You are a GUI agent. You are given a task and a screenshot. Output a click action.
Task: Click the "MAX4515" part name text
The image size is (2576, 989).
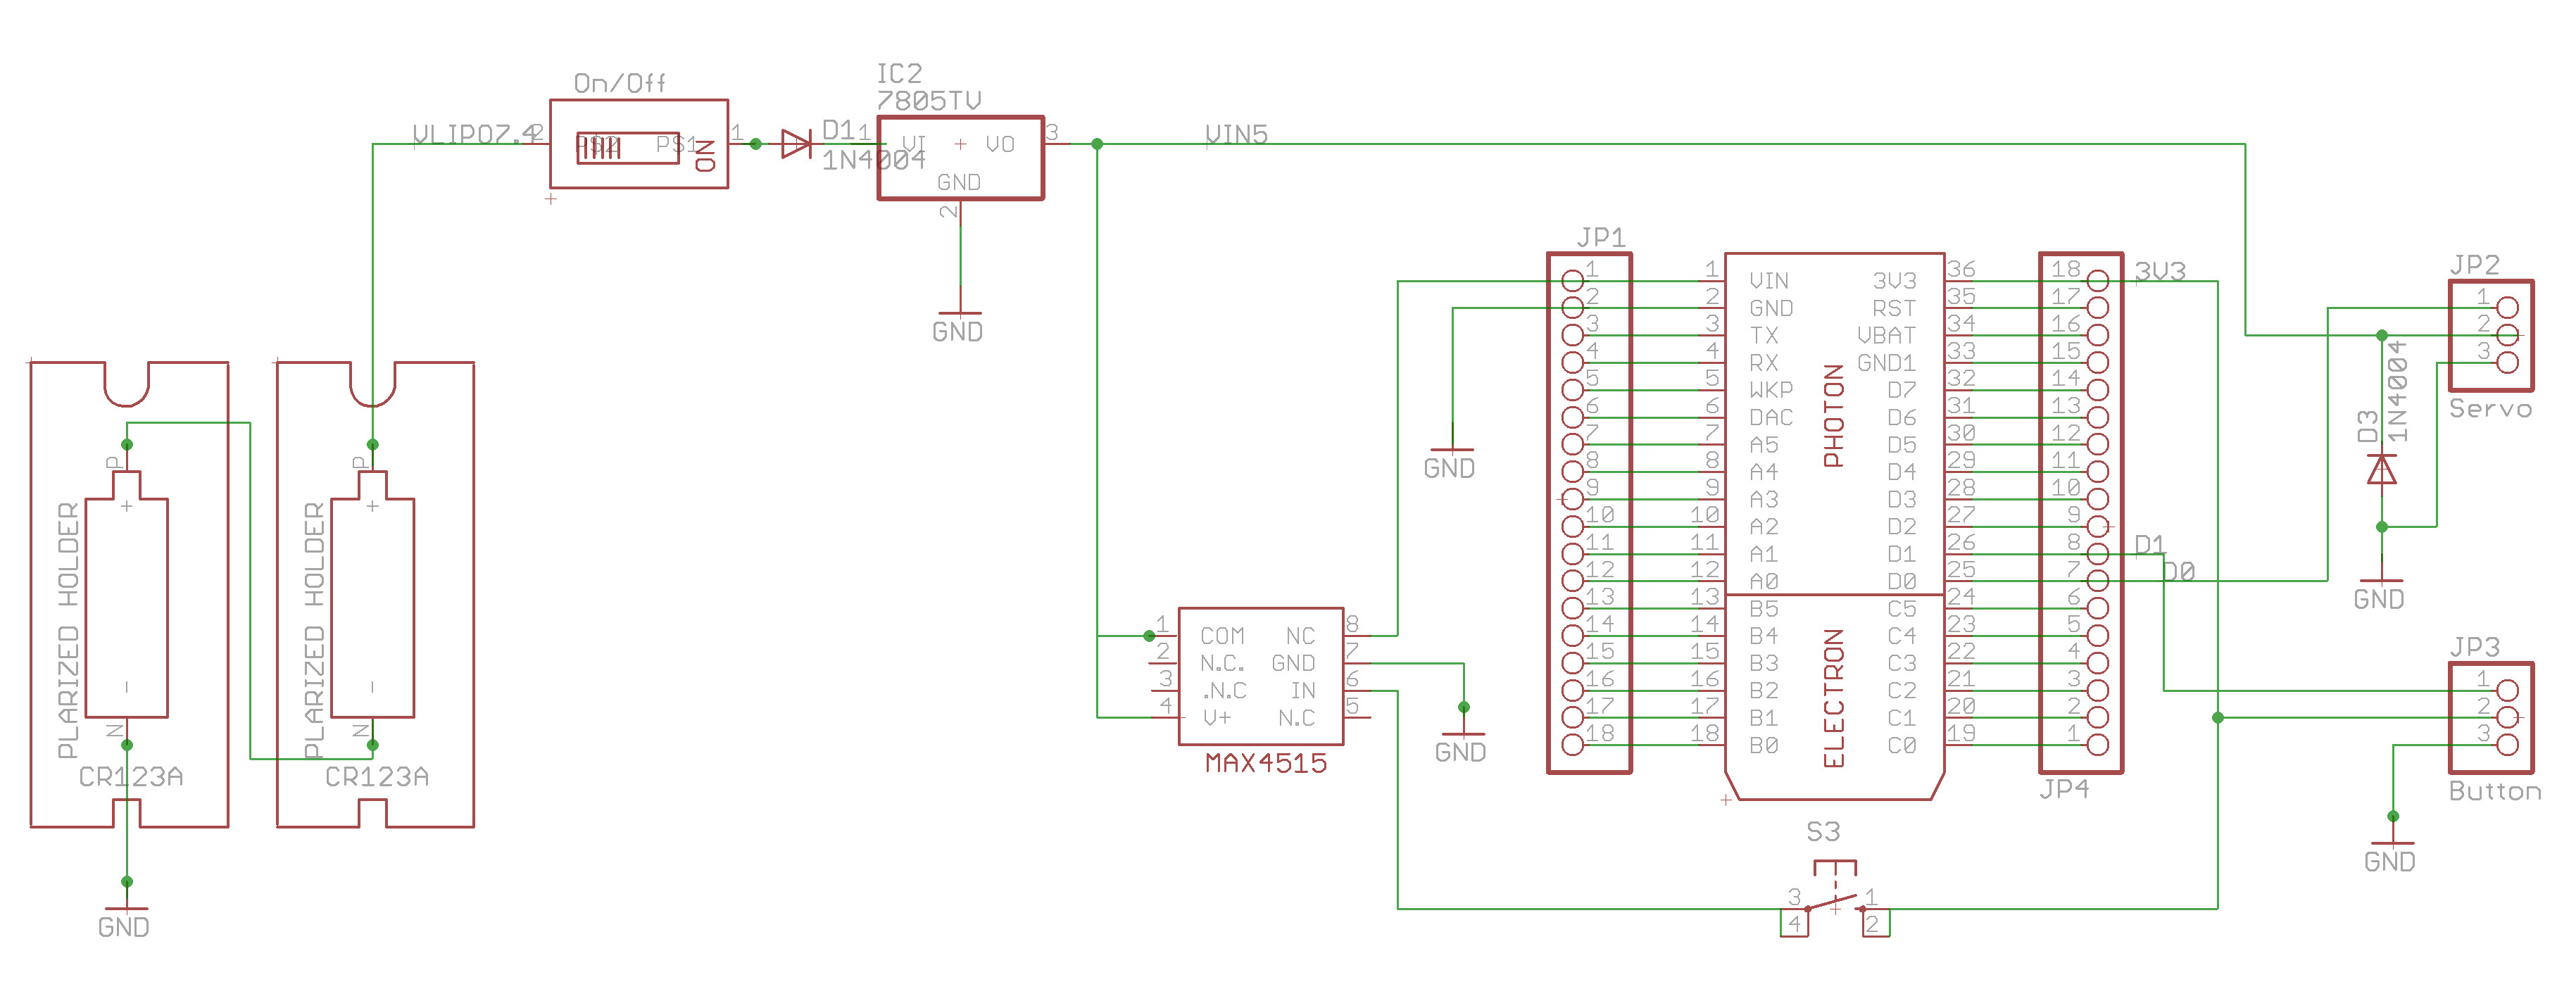(x=1266, y=763)
